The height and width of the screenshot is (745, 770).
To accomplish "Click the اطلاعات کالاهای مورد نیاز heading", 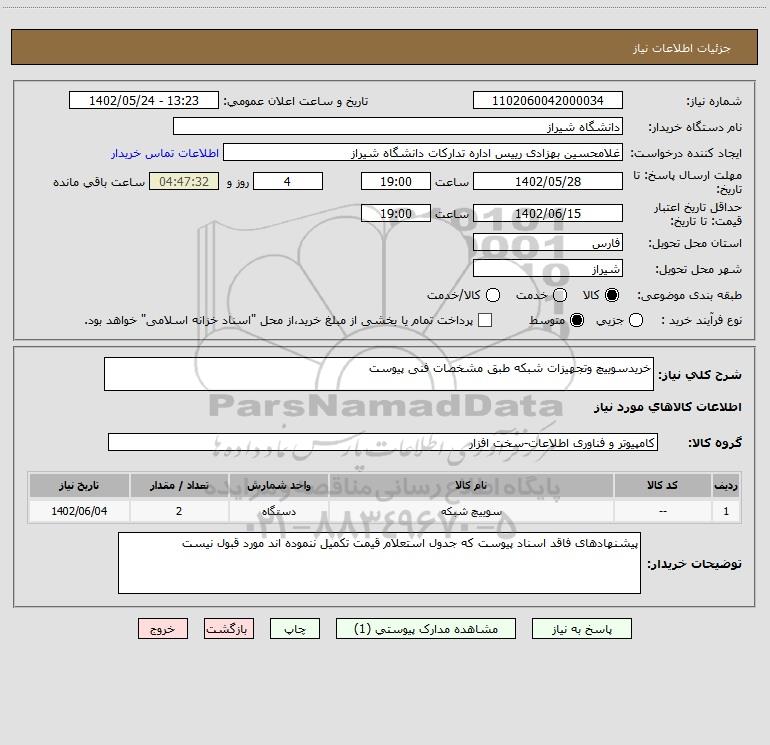I will pos(667,407).
